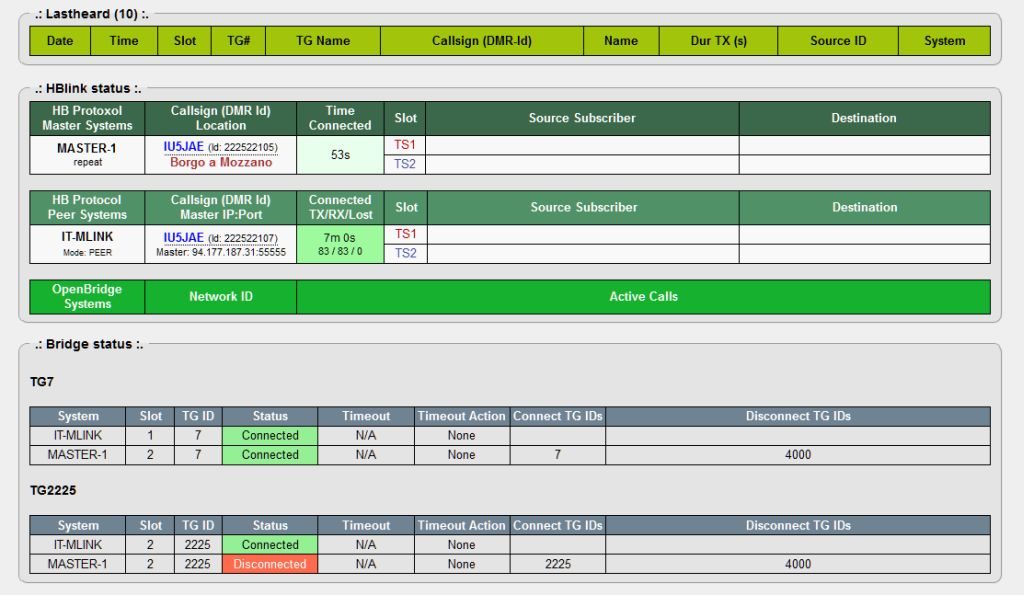Click the Timeout Action header in TG7 table

click(x=462, y=416)
